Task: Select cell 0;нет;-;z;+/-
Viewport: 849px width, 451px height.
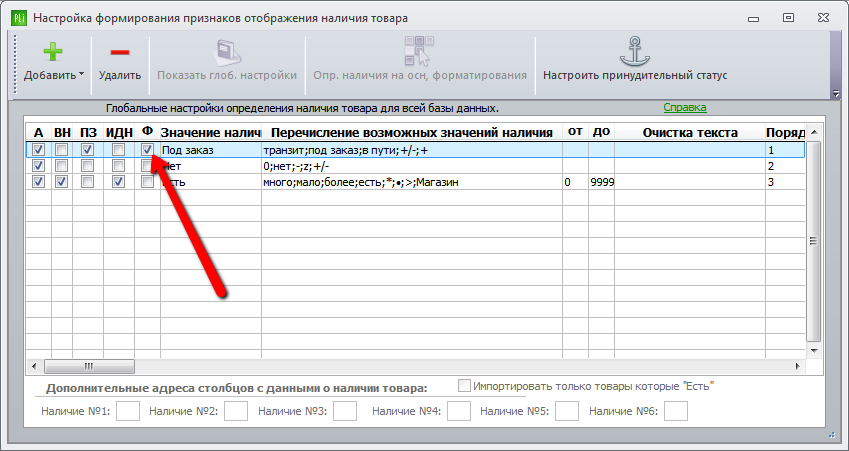Action: [x=412, y=166]
